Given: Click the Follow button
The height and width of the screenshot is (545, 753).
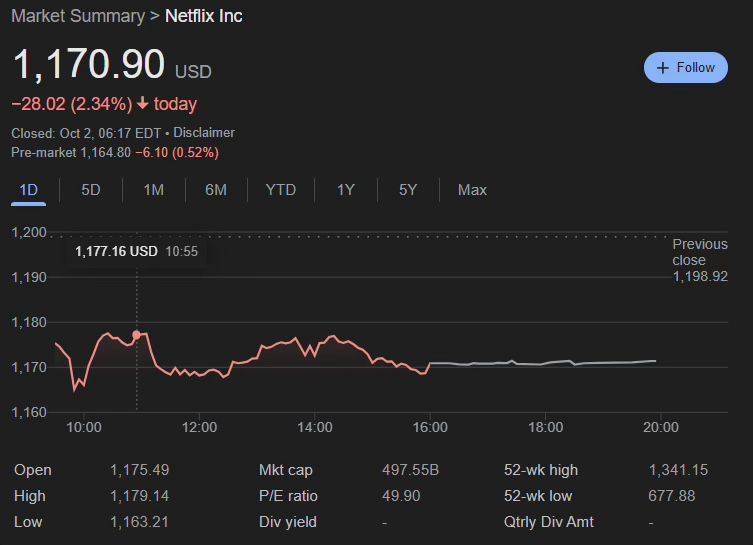Looking at the screenshot, I should (x=686, y=68).
